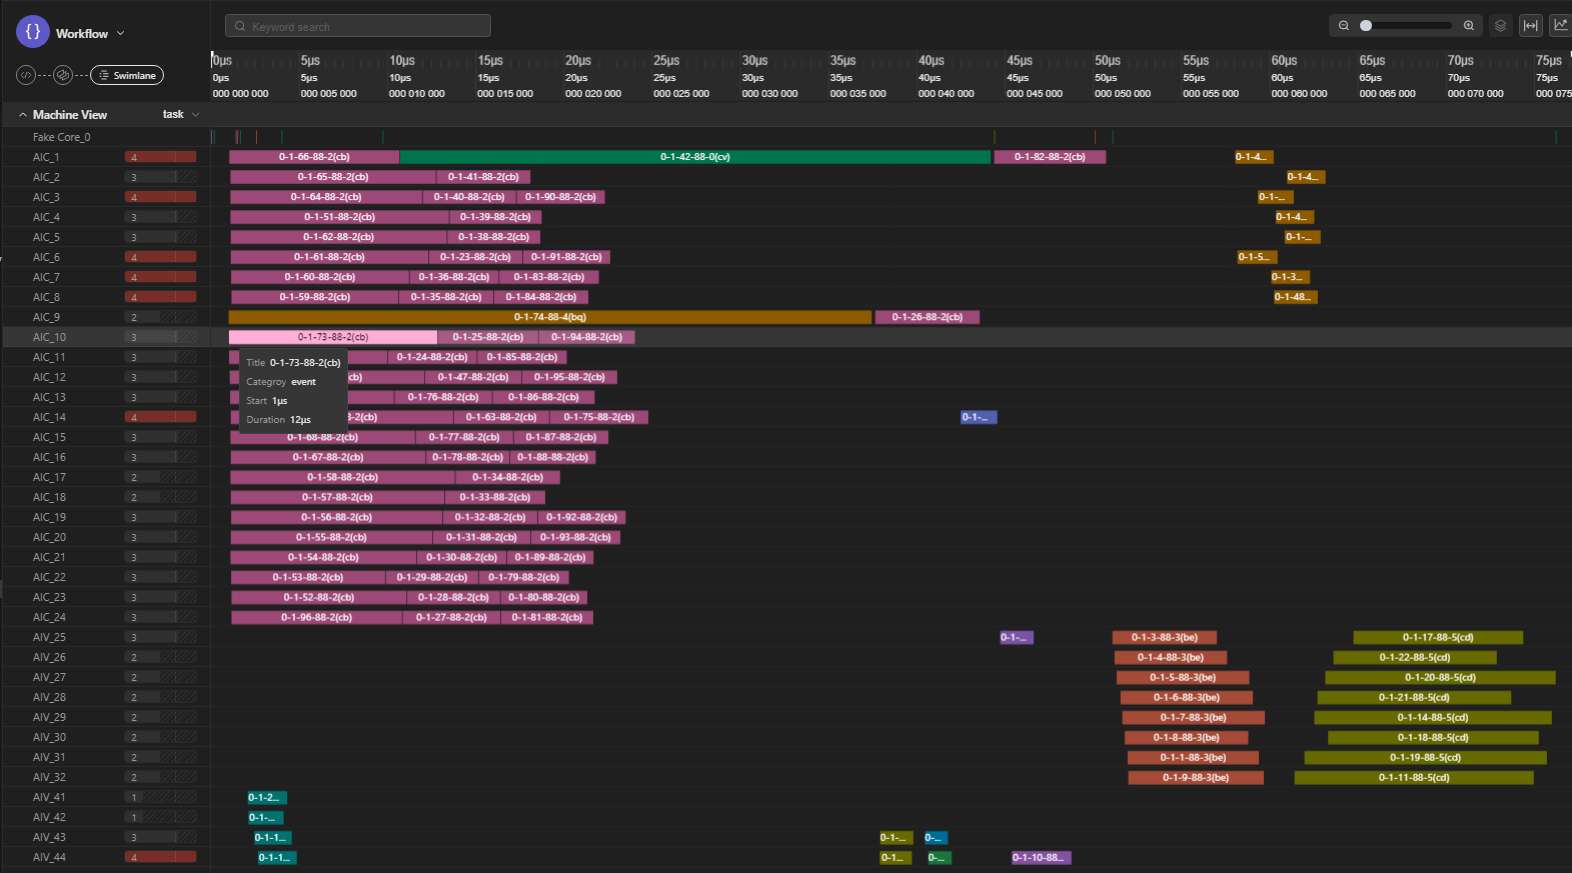Click the orange 0-1-74-88-4(bq) task bar
1572x873 pixels.
pos(550,317)
